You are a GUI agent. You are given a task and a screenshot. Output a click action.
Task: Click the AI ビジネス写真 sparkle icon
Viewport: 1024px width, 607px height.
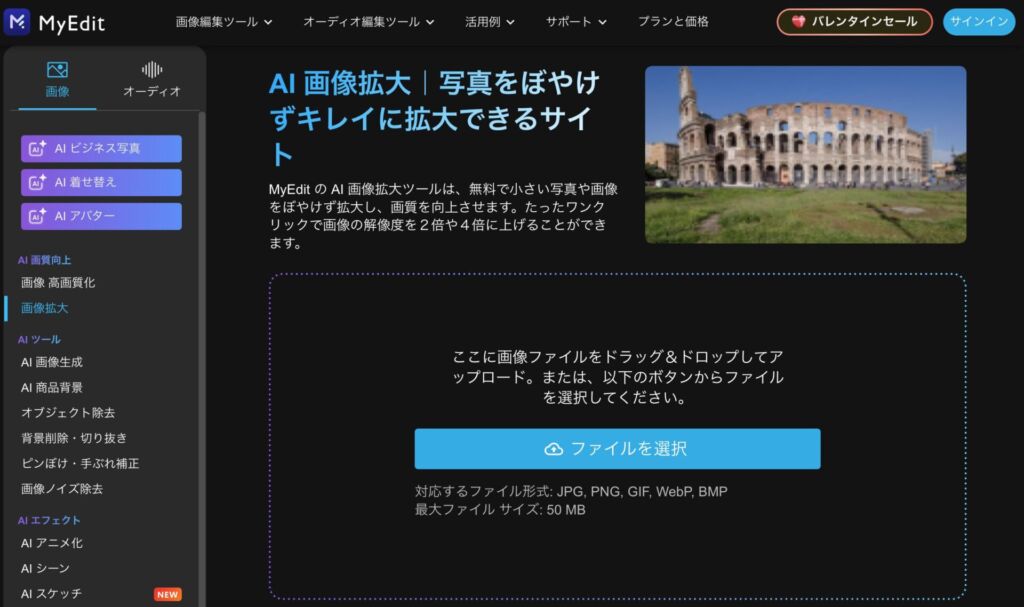[37, 149]
